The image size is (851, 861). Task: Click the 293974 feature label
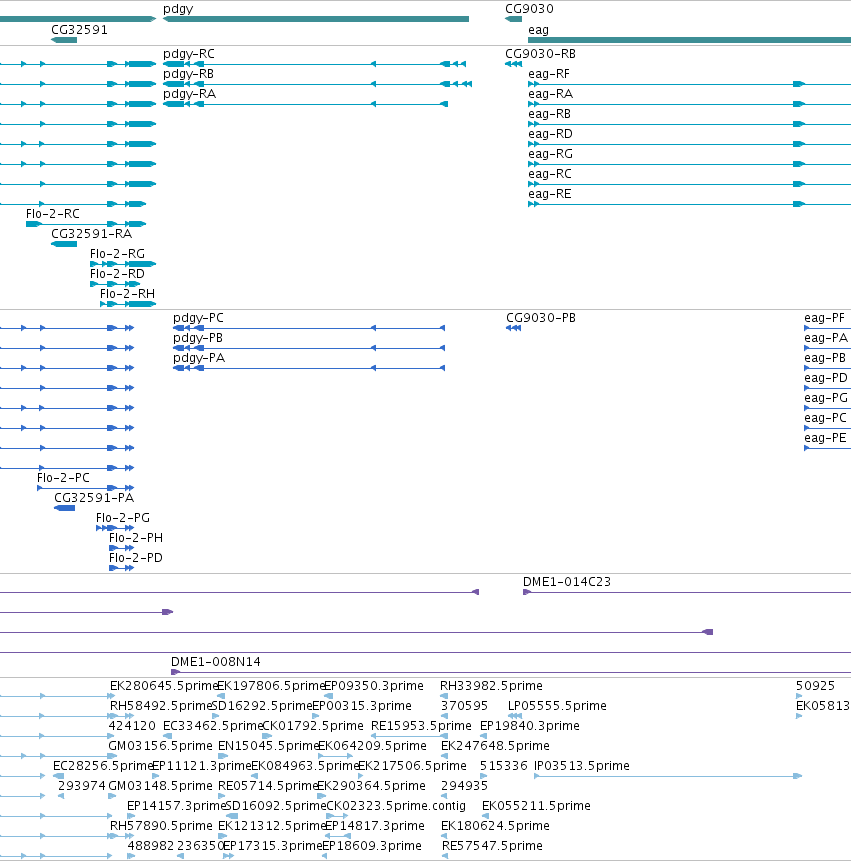81,786
